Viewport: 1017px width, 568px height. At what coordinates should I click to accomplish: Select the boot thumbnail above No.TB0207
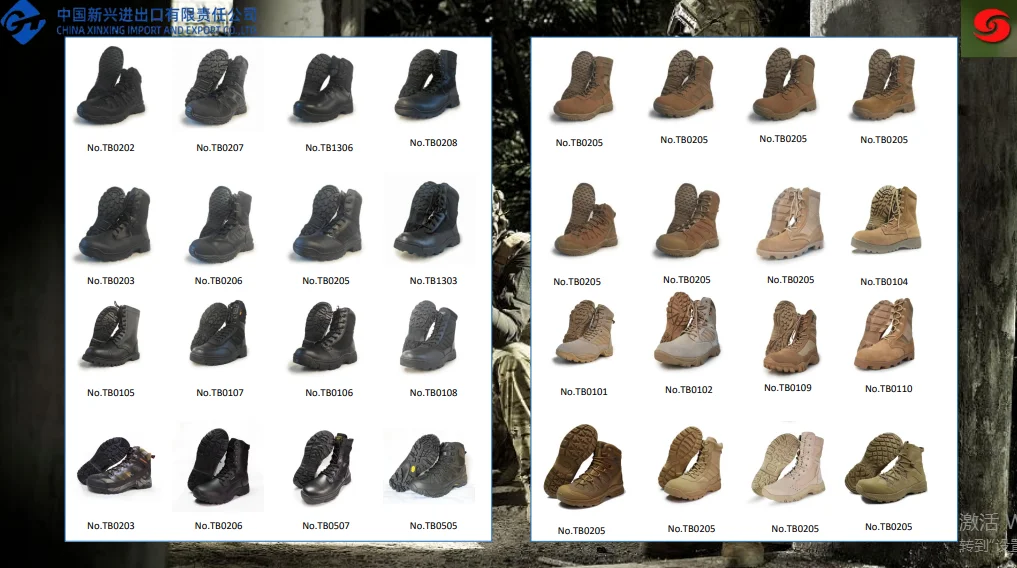coord(219,88)
